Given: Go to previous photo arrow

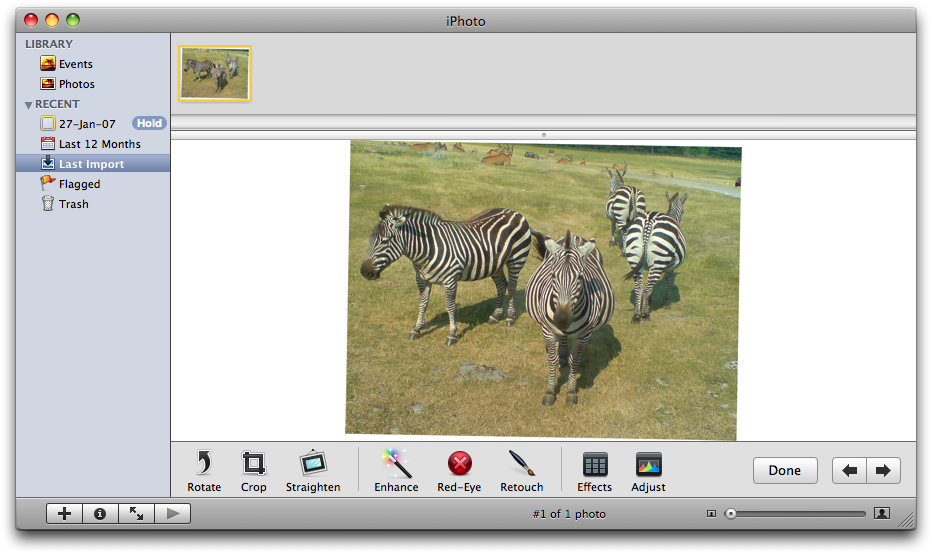Looking at the screenshot, I should click(x=850, y=471).
